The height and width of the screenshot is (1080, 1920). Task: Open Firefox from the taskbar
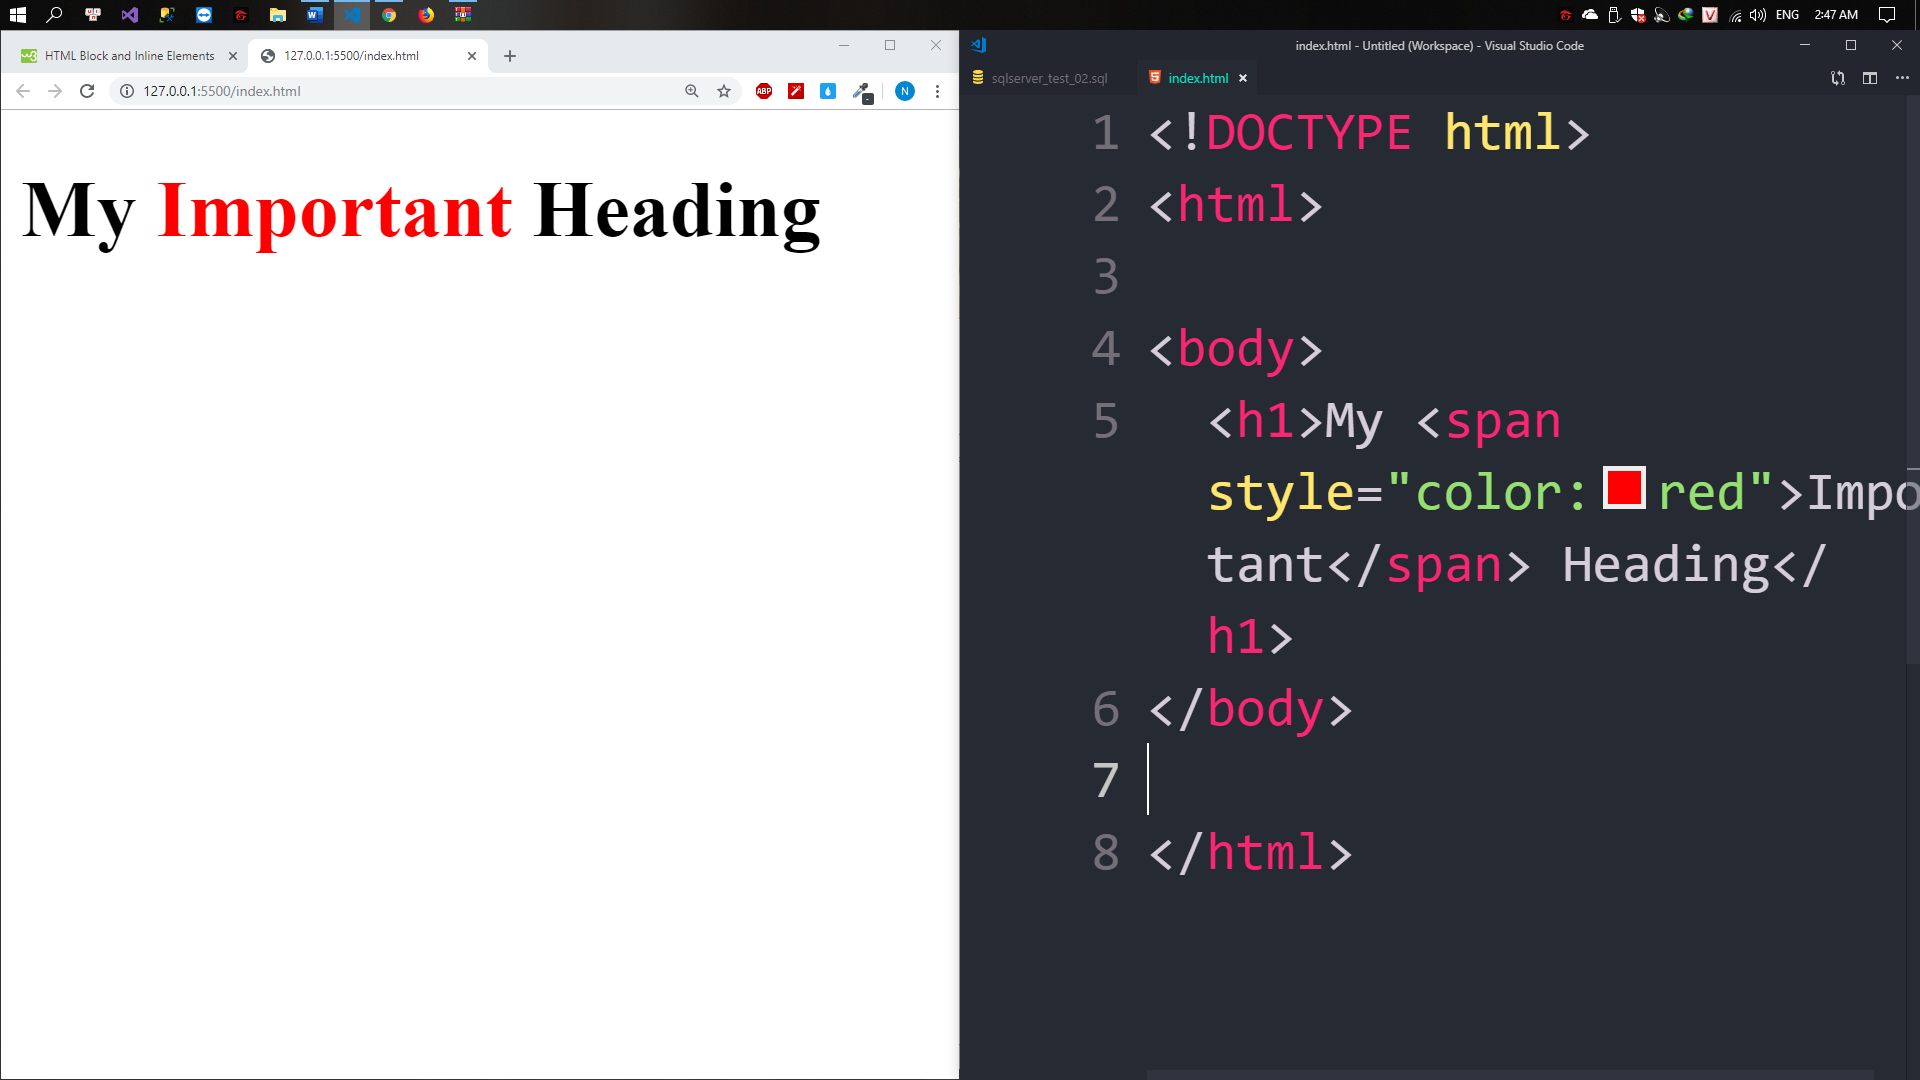coord(426,15)
